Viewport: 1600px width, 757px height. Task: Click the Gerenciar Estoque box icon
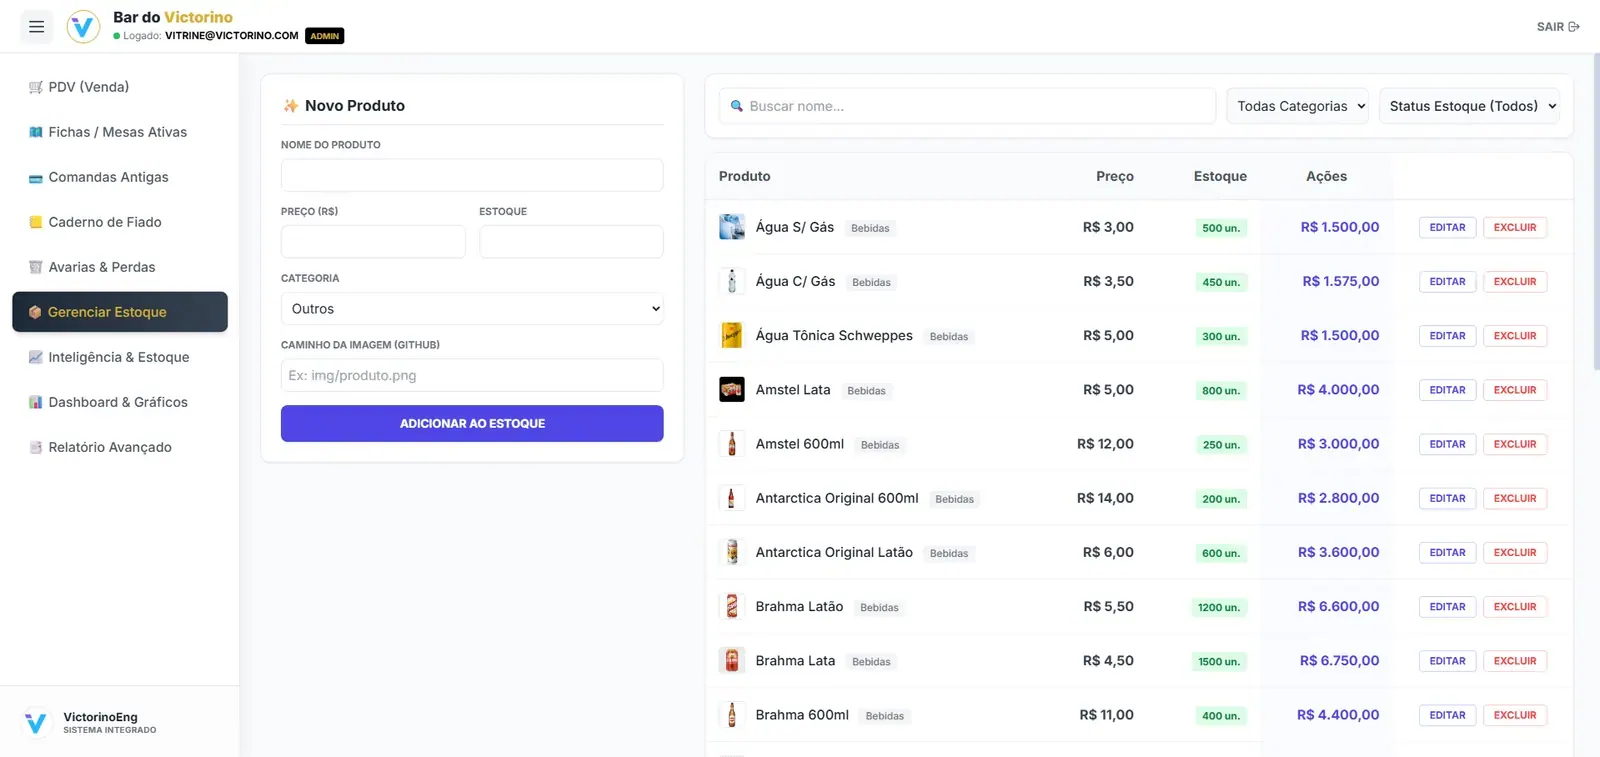(x=35, y=312)
